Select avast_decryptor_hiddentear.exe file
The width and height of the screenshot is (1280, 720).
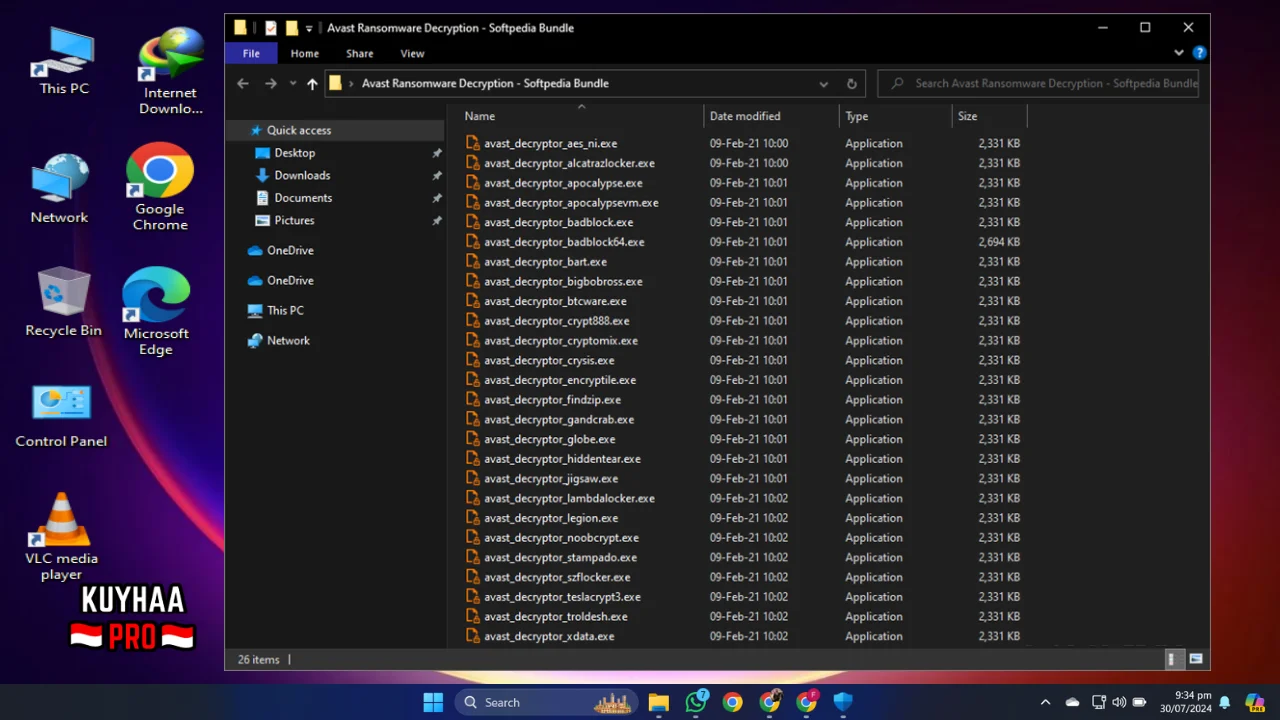tap(562, 459)
